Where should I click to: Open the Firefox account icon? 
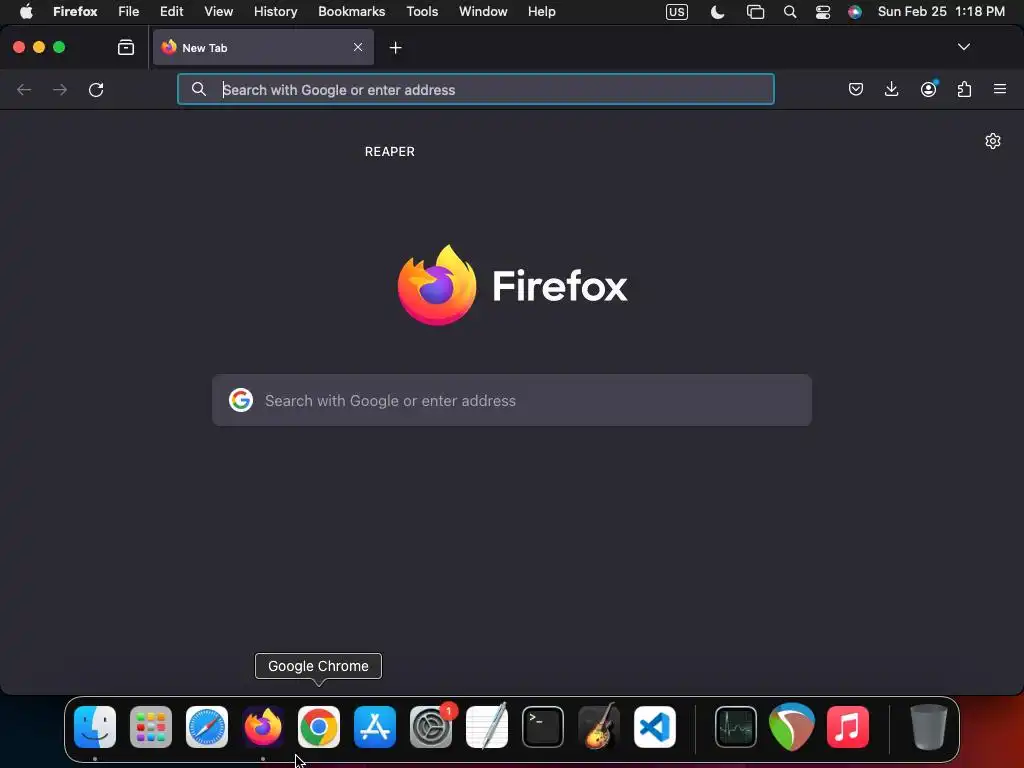click(928, 89)
